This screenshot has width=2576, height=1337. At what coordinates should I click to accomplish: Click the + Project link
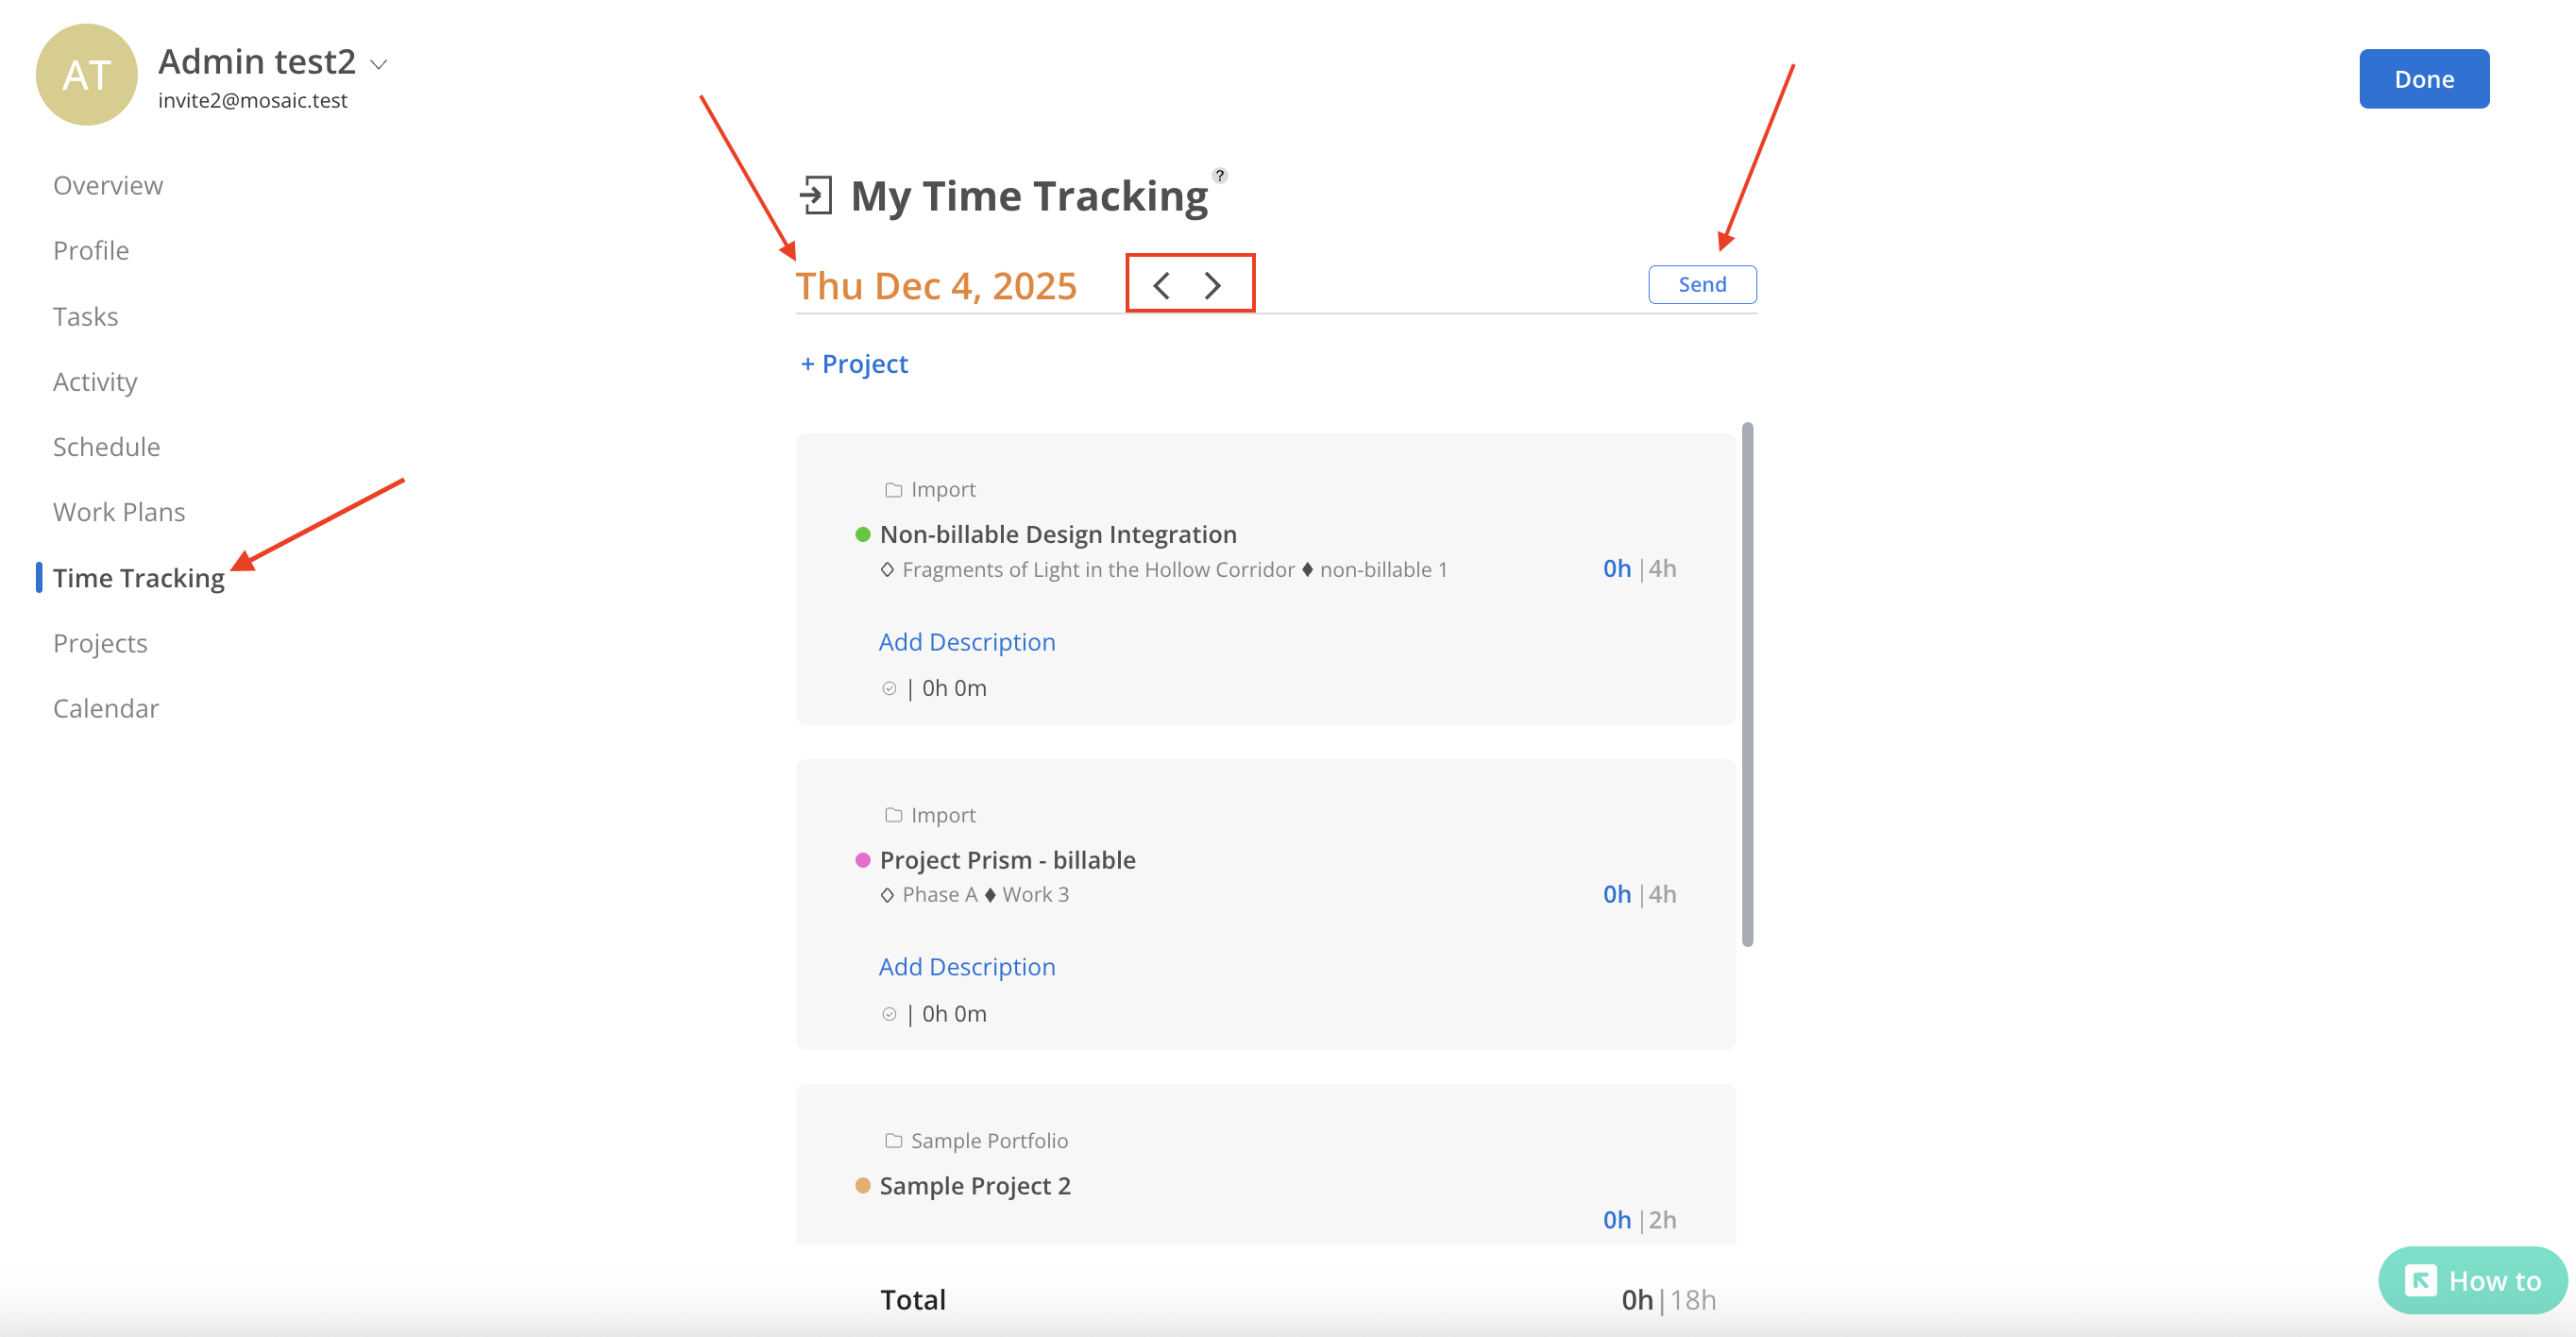coord(854,364)
